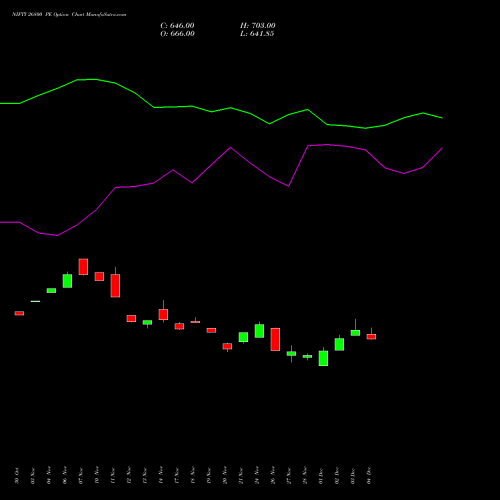Click the 14 Nov date label
Image resolution: width=500 pixels, height=500 pixels.
click(x=161, y=476)
